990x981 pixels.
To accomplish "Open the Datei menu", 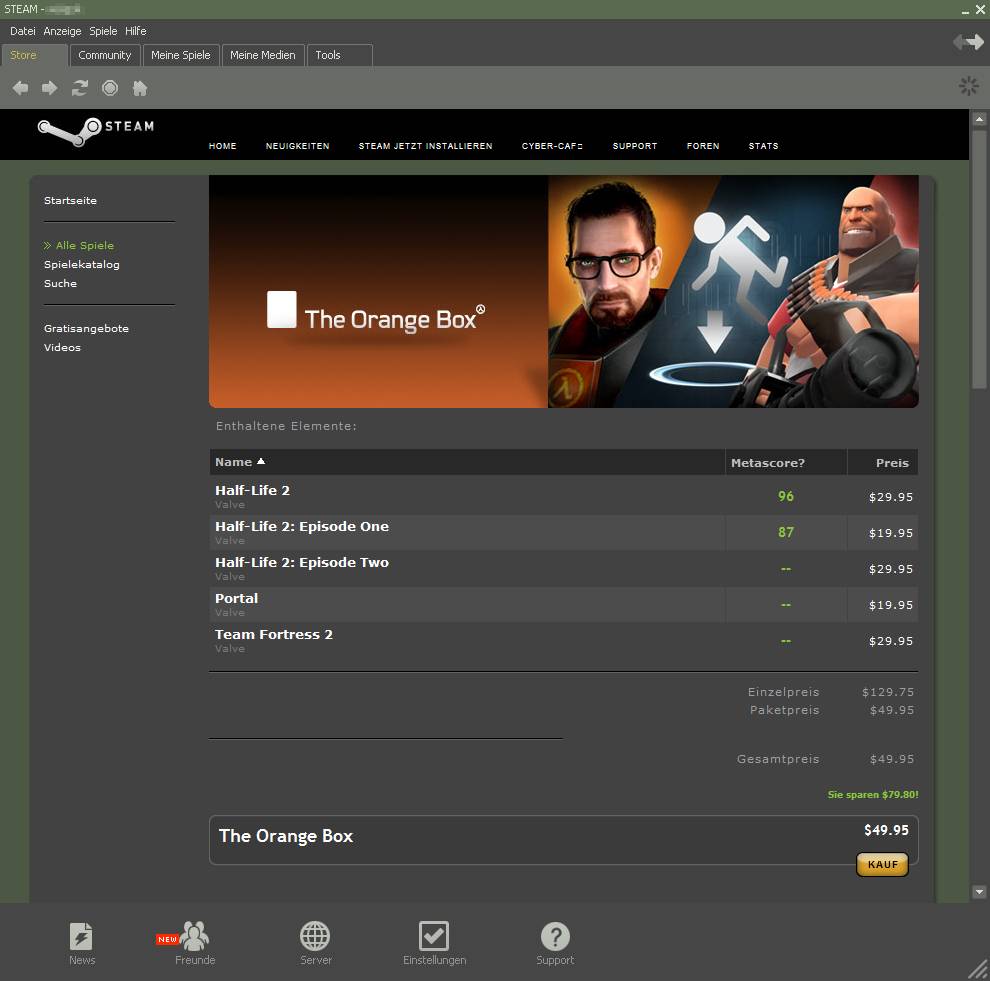I will tap(22, 31).
